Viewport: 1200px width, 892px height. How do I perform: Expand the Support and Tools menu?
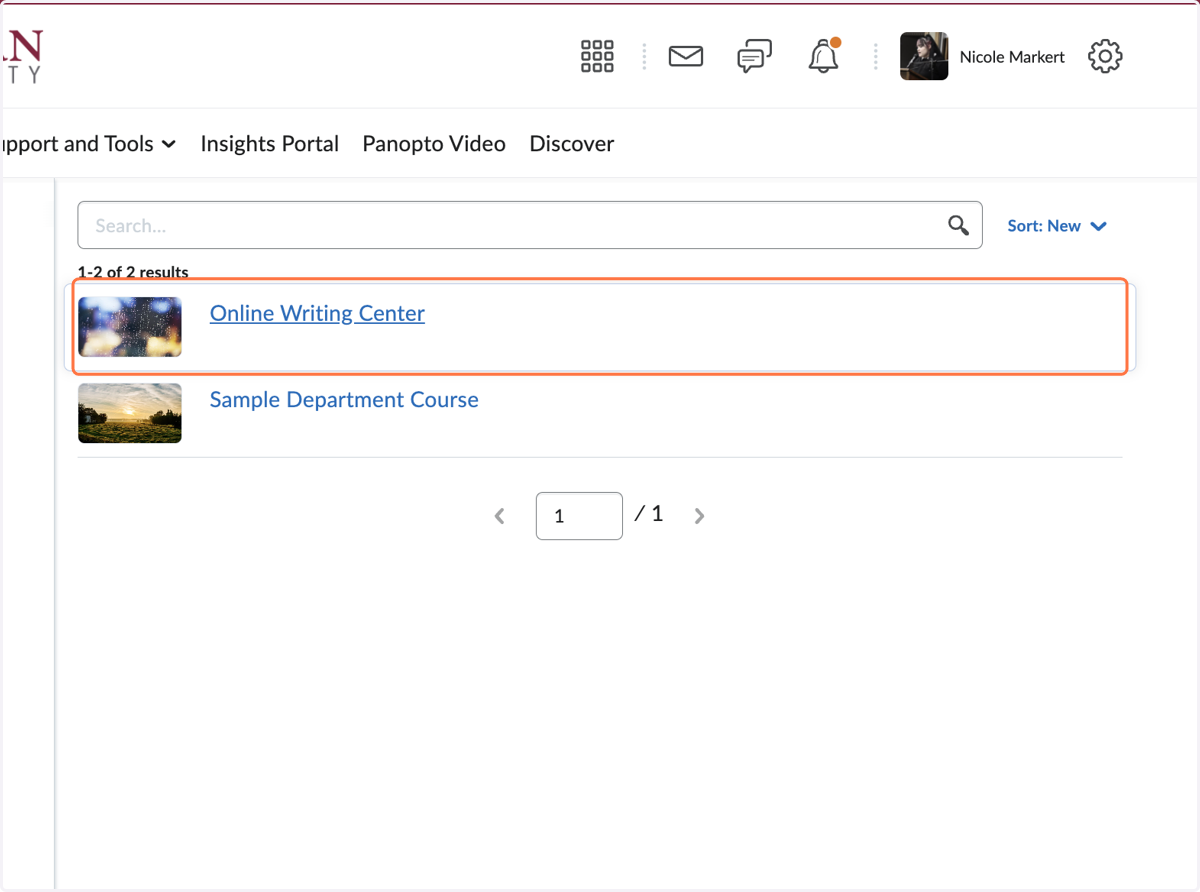[88, 144]
